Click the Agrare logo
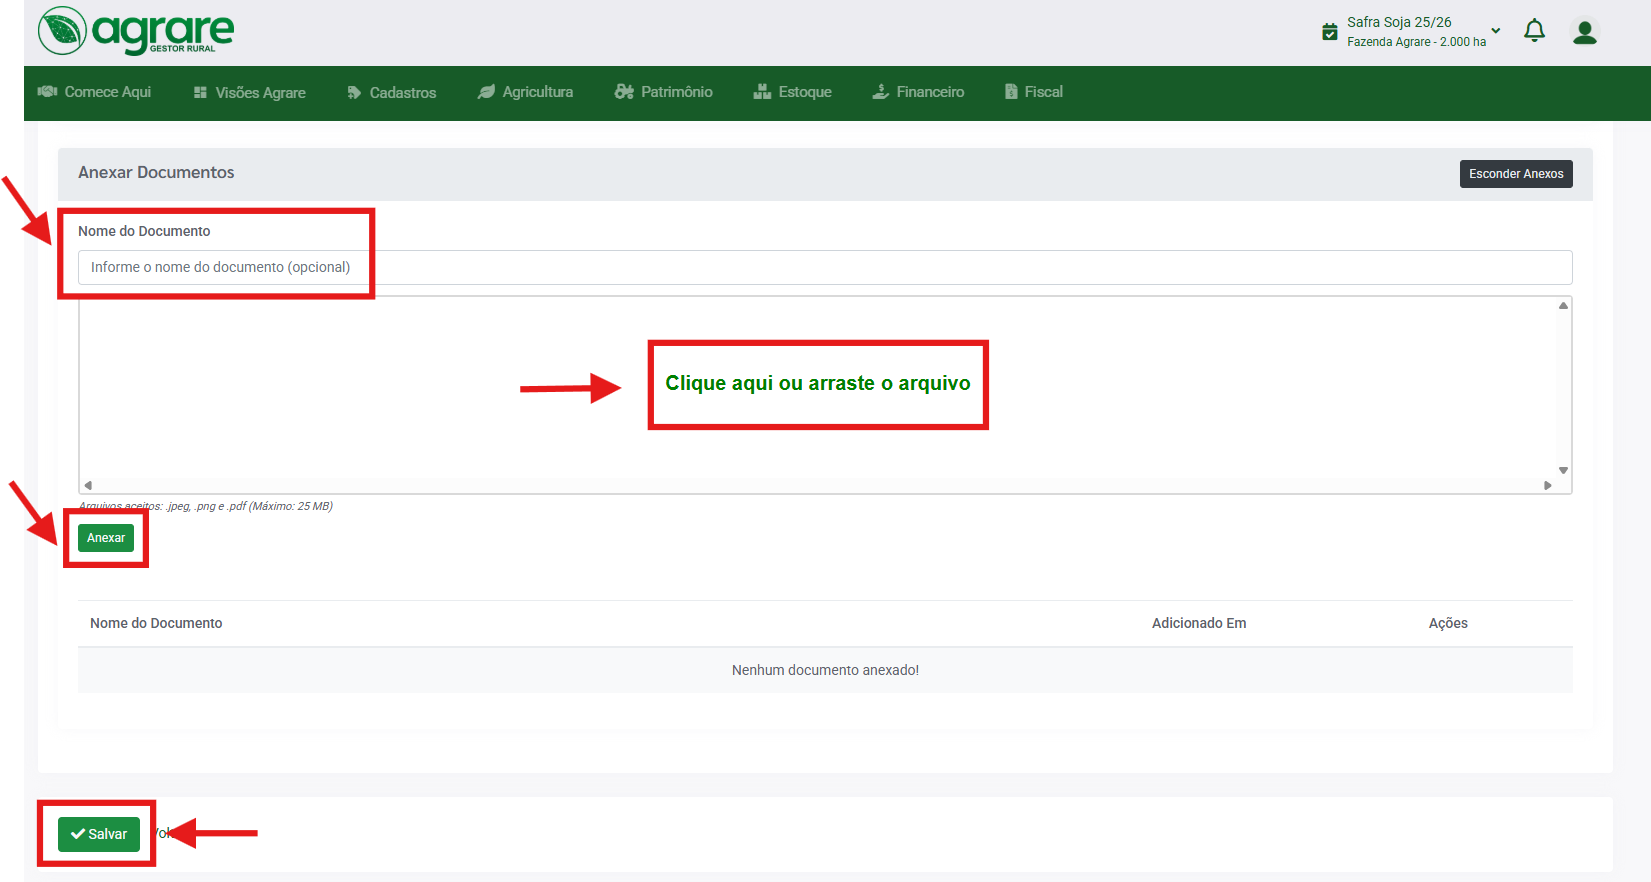Screen dimensions: 1651x882 click(x=136, y=31)
